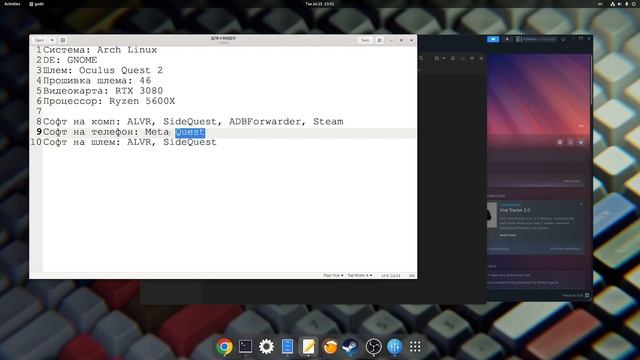Open Settings gear in the dock
The height and width of the screenshot is (360, 640).
[x=267, y=347]
